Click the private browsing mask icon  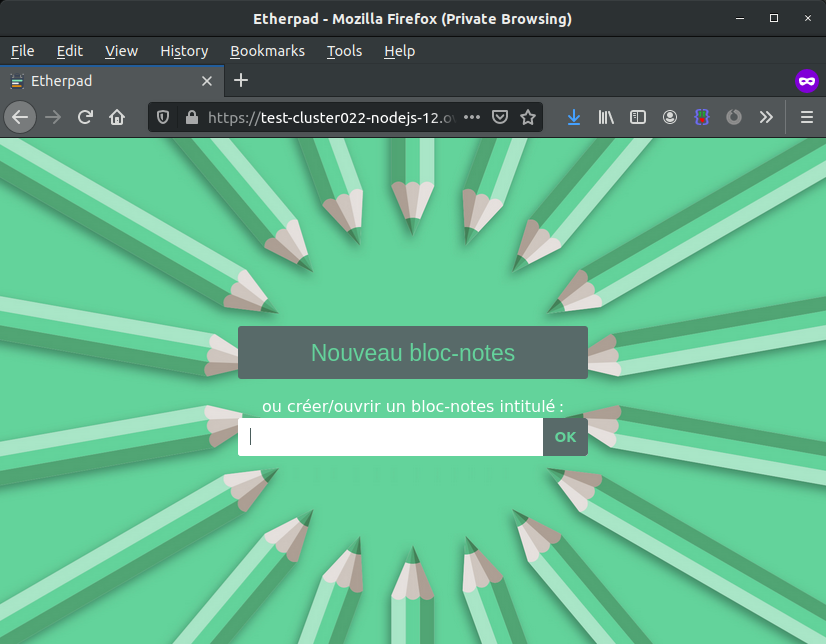(807, 80)
